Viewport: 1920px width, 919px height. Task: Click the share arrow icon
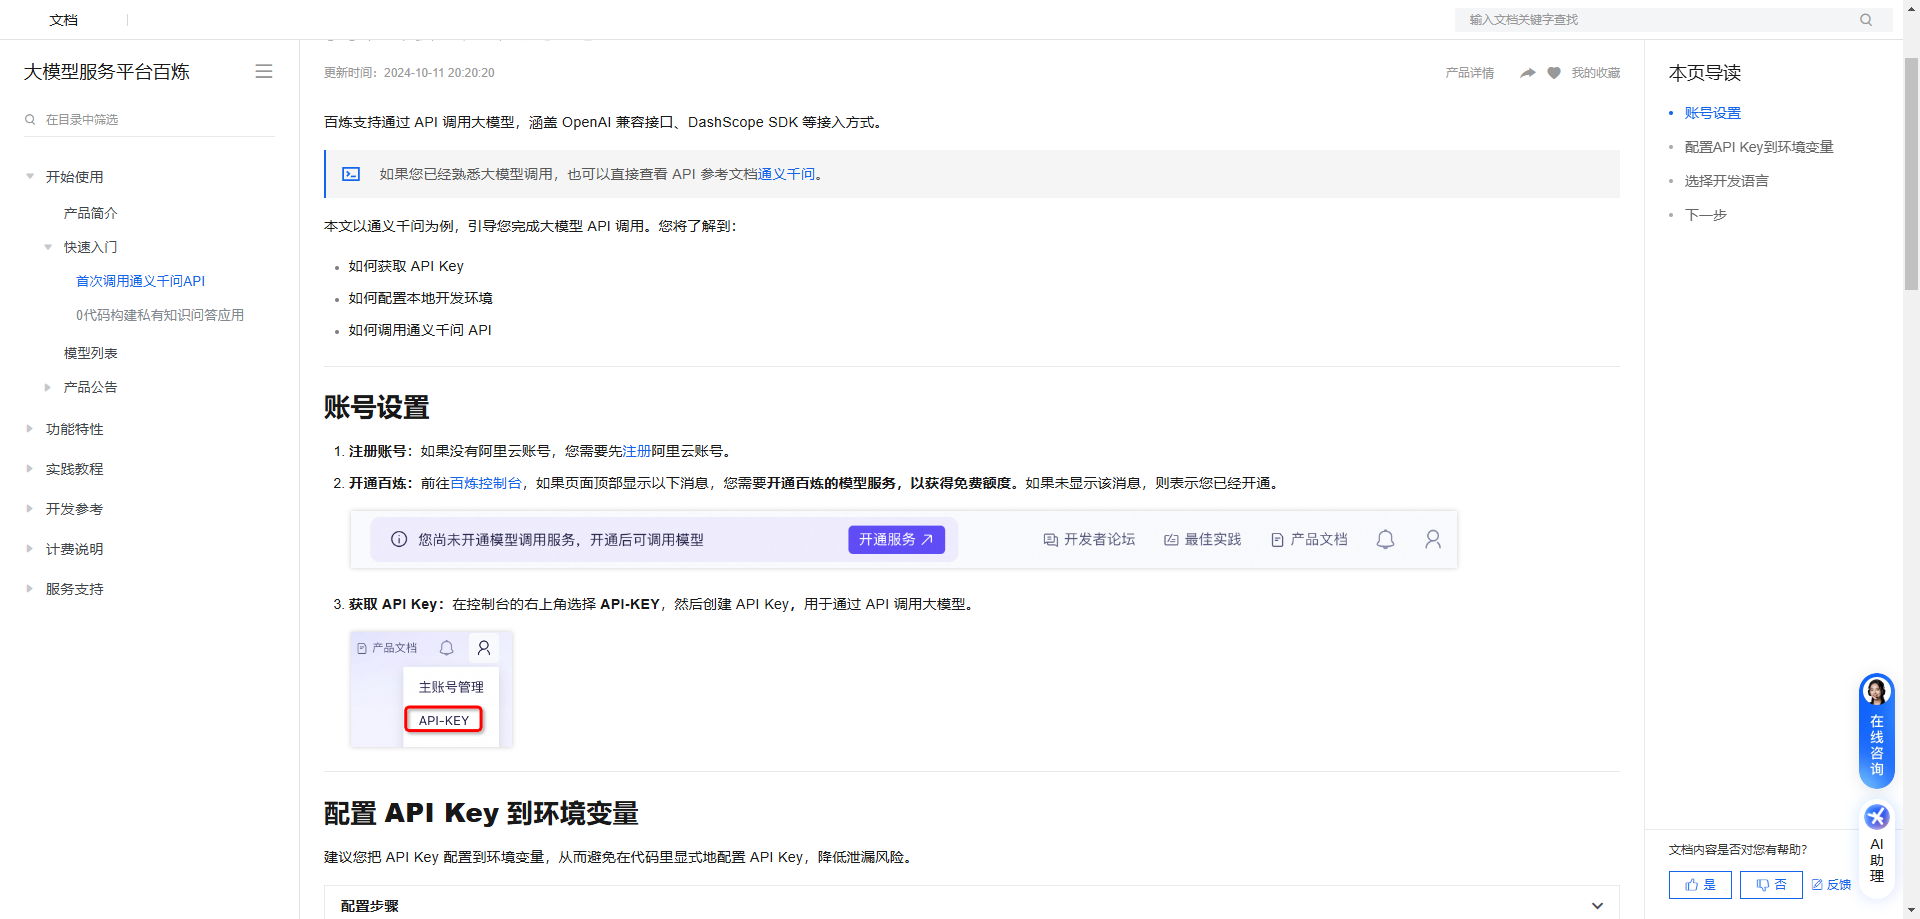pyautogui.click(x=1527, y=73)
